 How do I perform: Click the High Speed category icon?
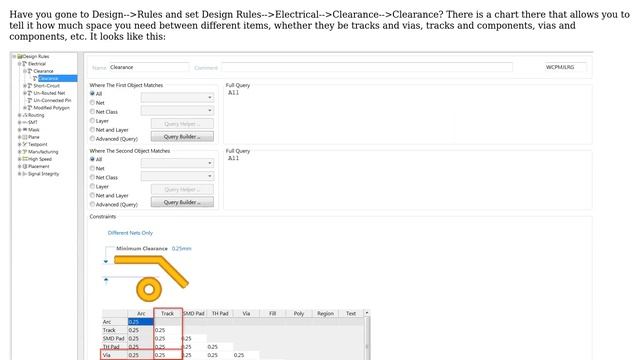tap(25, 159)
